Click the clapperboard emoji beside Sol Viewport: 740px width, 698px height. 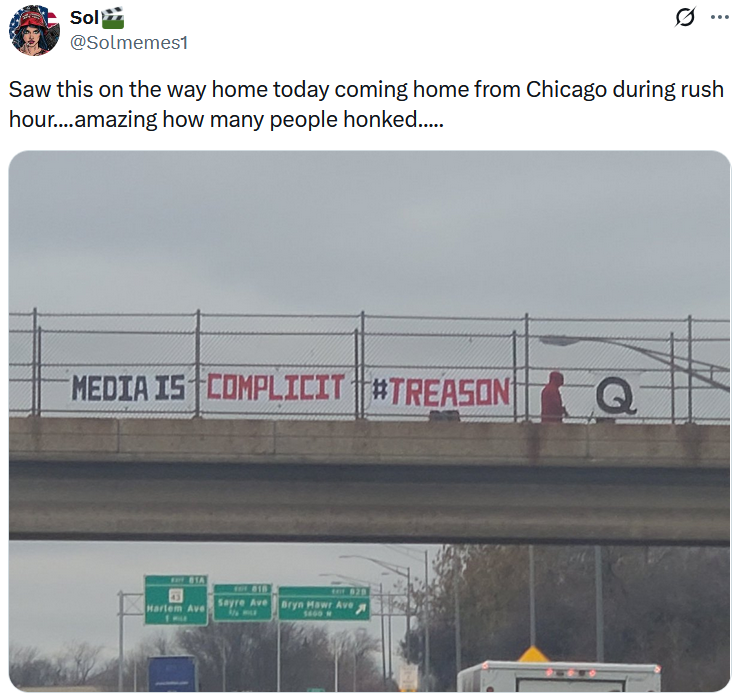pos(113,18)
